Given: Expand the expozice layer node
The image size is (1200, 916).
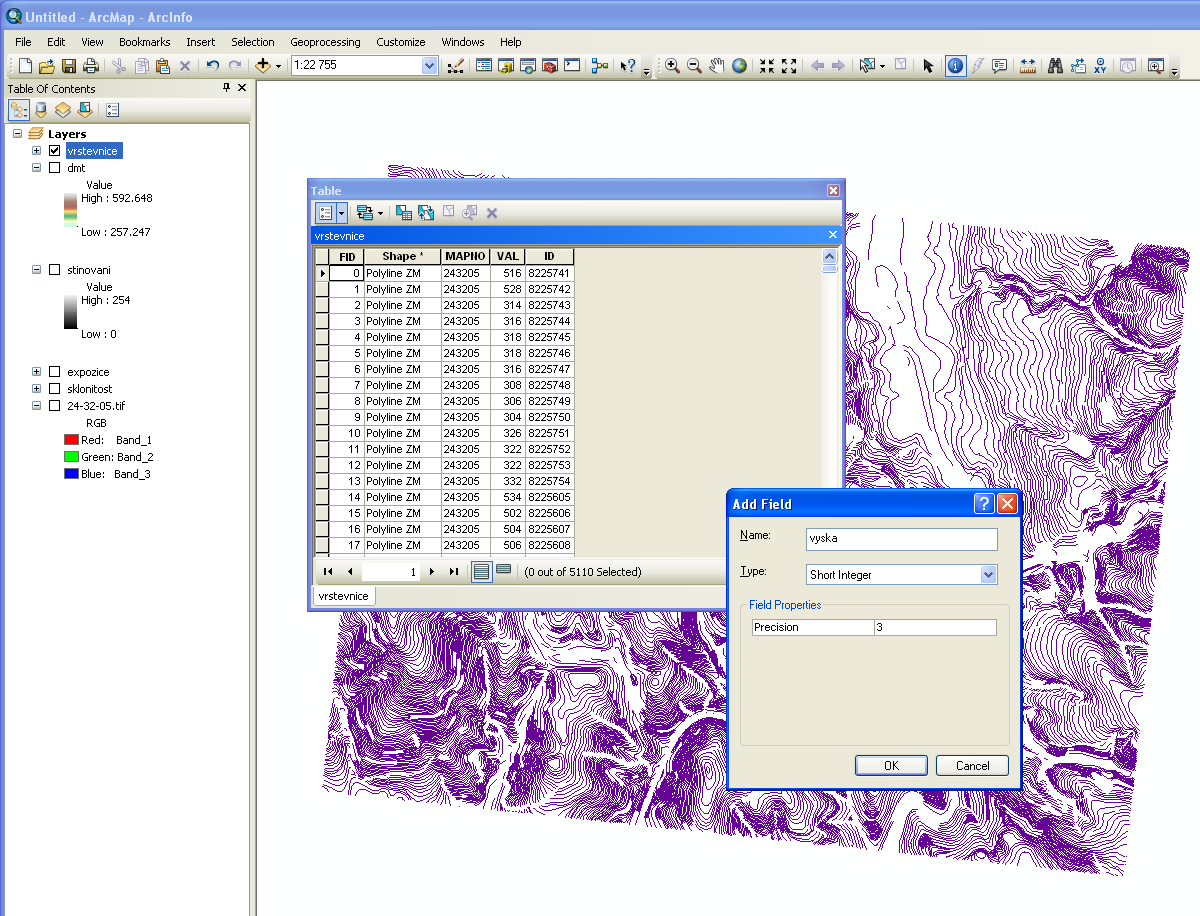Looking at the screenshot, I should click(x=37, y=372).
